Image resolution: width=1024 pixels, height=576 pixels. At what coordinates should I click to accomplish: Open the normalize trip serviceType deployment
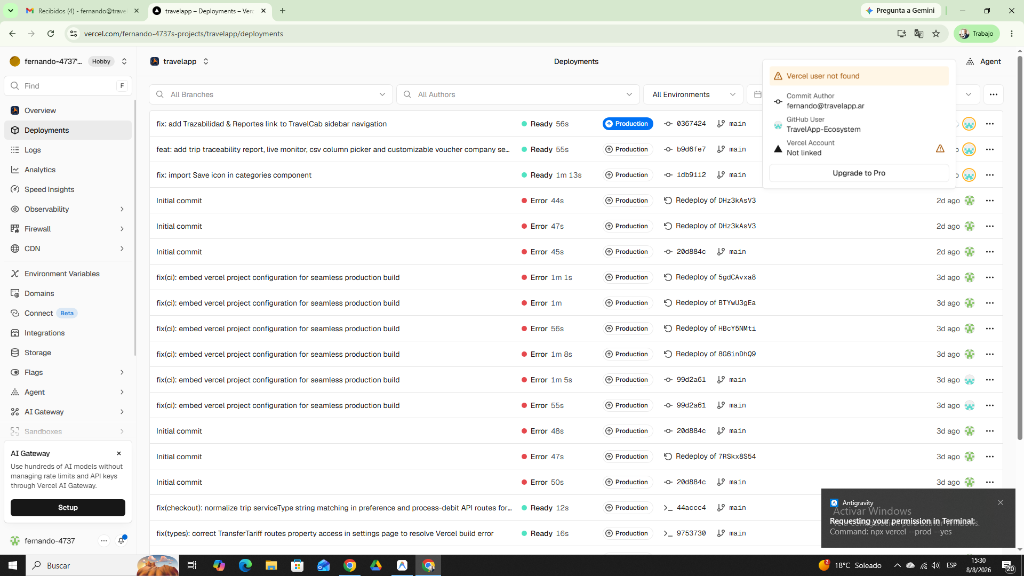tap(334, 507)
